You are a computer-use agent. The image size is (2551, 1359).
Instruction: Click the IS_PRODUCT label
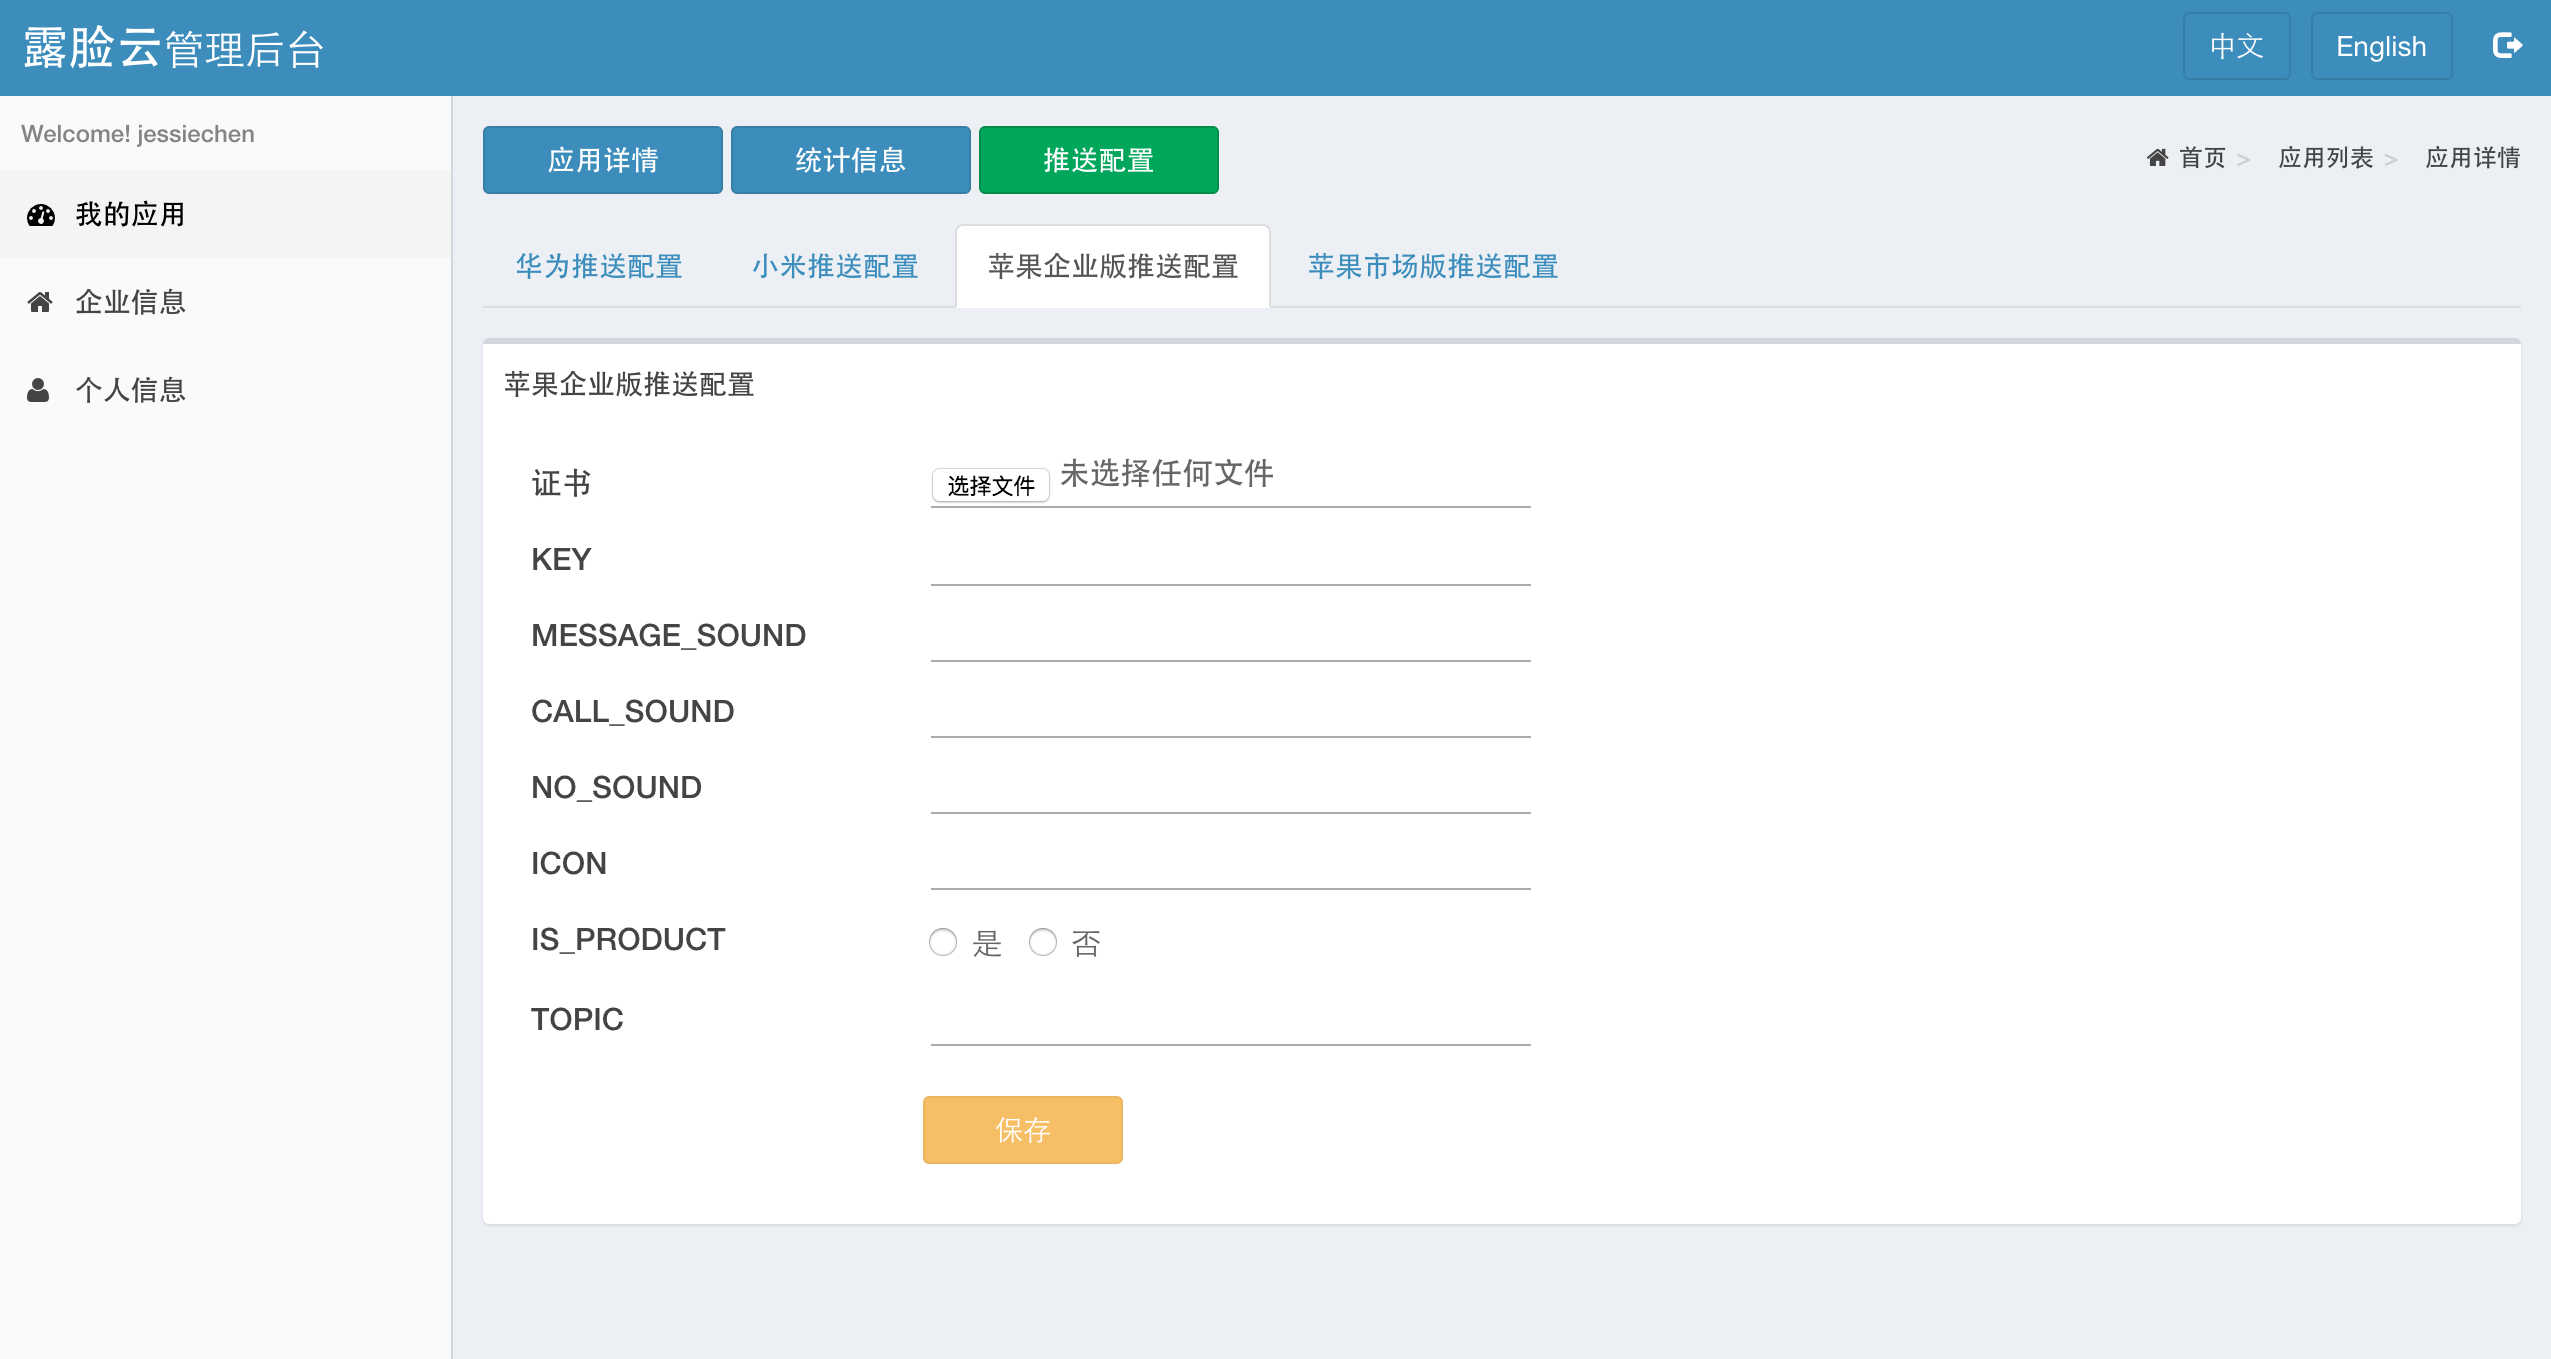pos(628,940)
